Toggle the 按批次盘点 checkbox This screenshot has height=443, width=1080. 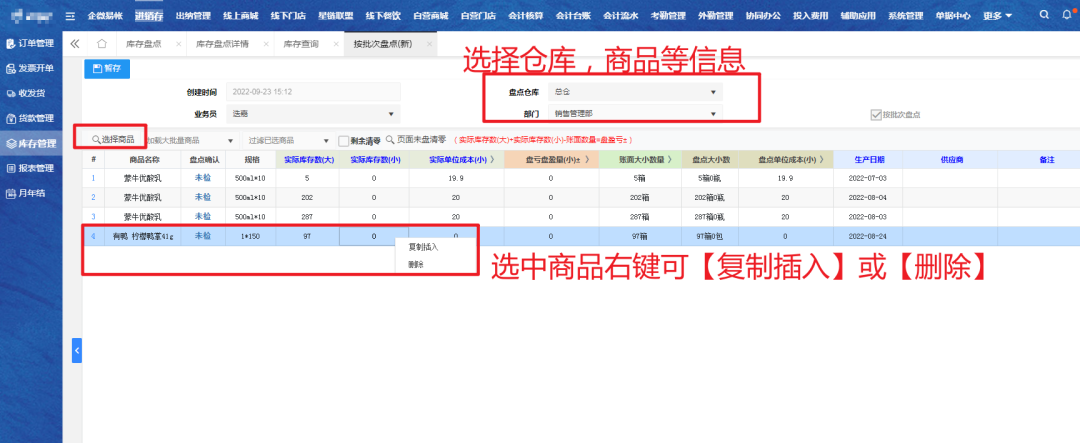pyautogui.click(x=875, y=114)
